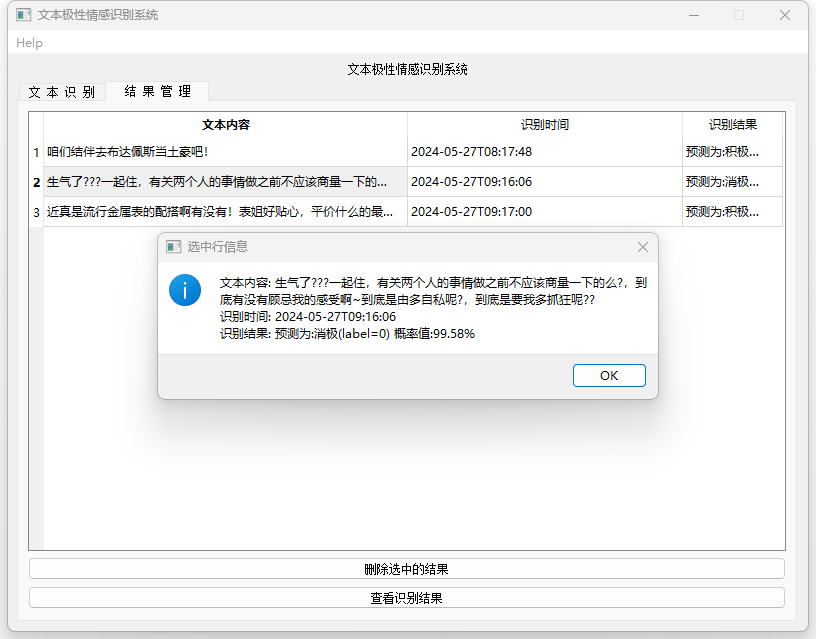Select row header number 1
This screenshot has height=639, width=816.
point(36,152)
